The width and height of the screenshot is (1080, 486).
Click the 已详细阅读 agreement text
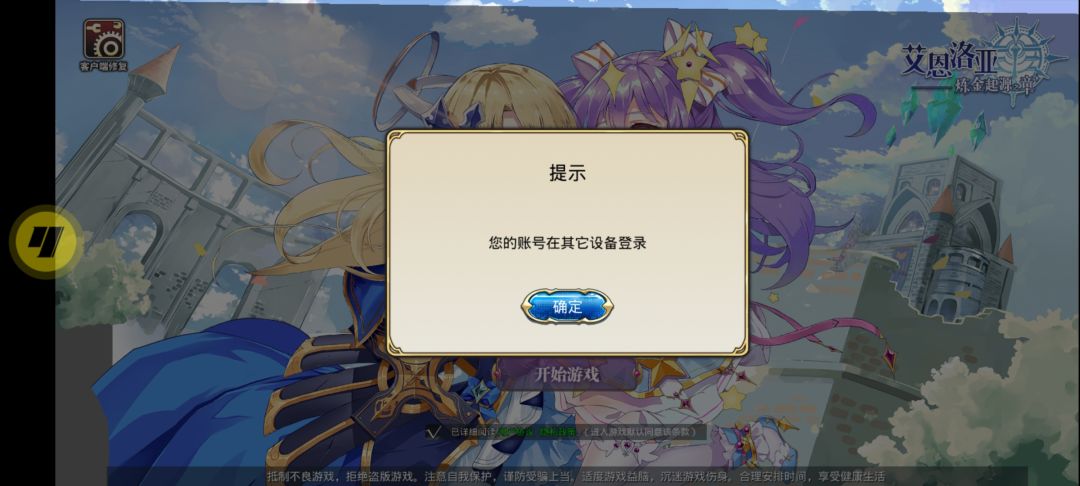(473, 432)
